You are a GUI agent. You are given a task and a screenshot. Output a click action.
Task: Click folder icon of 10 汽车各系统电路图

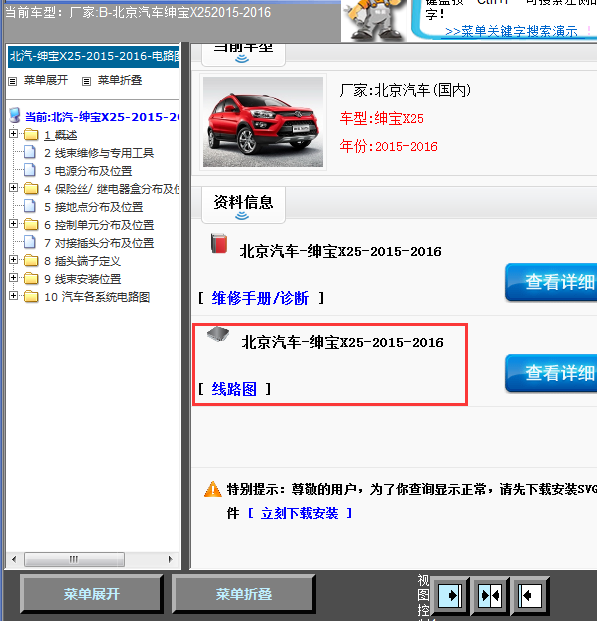click(x=31, y=297)
